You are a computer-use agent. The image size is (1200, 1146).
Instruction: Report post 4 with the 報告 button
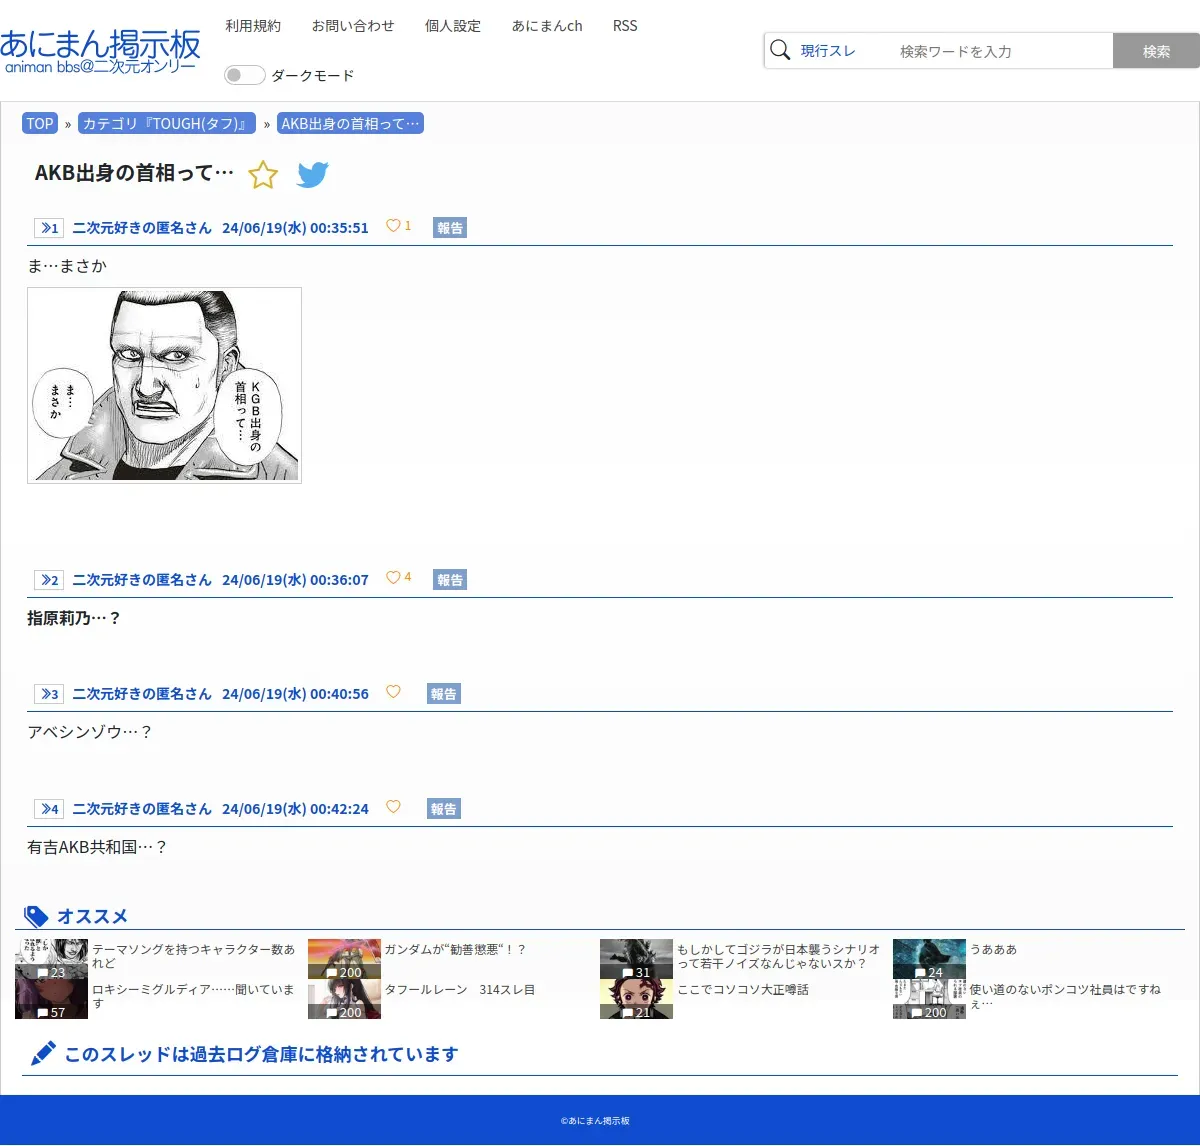coord(444,809)
